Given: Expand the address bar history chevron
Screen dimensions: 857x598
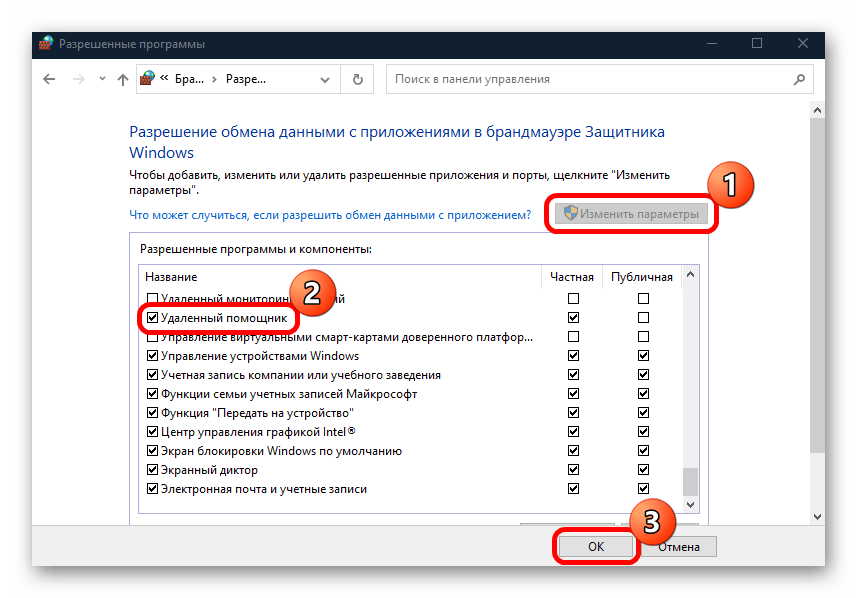Looking at the screenshot, I should [325, 80].
